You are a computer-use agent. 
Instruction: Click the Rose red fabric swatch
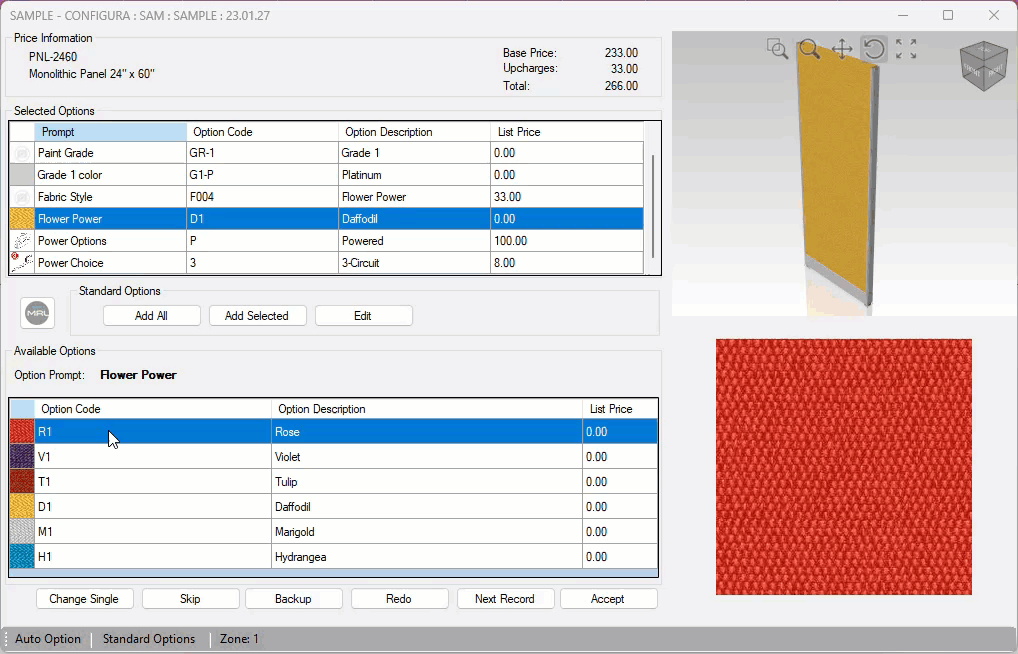22,432
